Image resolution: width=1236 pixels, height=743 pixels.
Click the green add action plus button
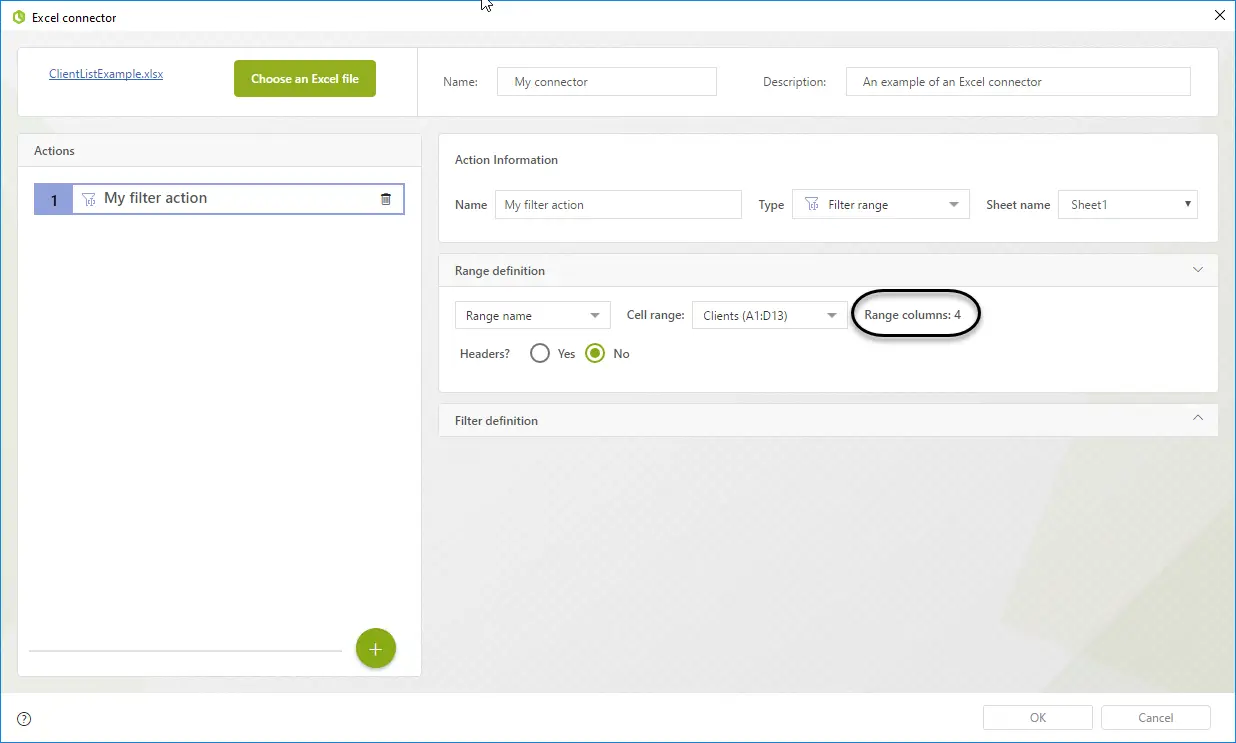(376, 649)
